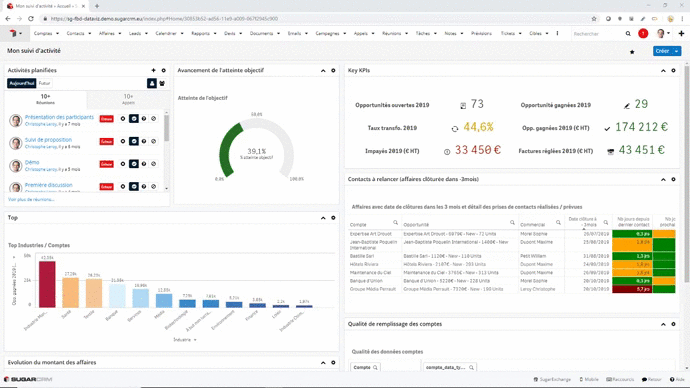Open the red notifications badge
Image resolution: width=690 pixels, height=388 pixels.
(x=643, y=33)
